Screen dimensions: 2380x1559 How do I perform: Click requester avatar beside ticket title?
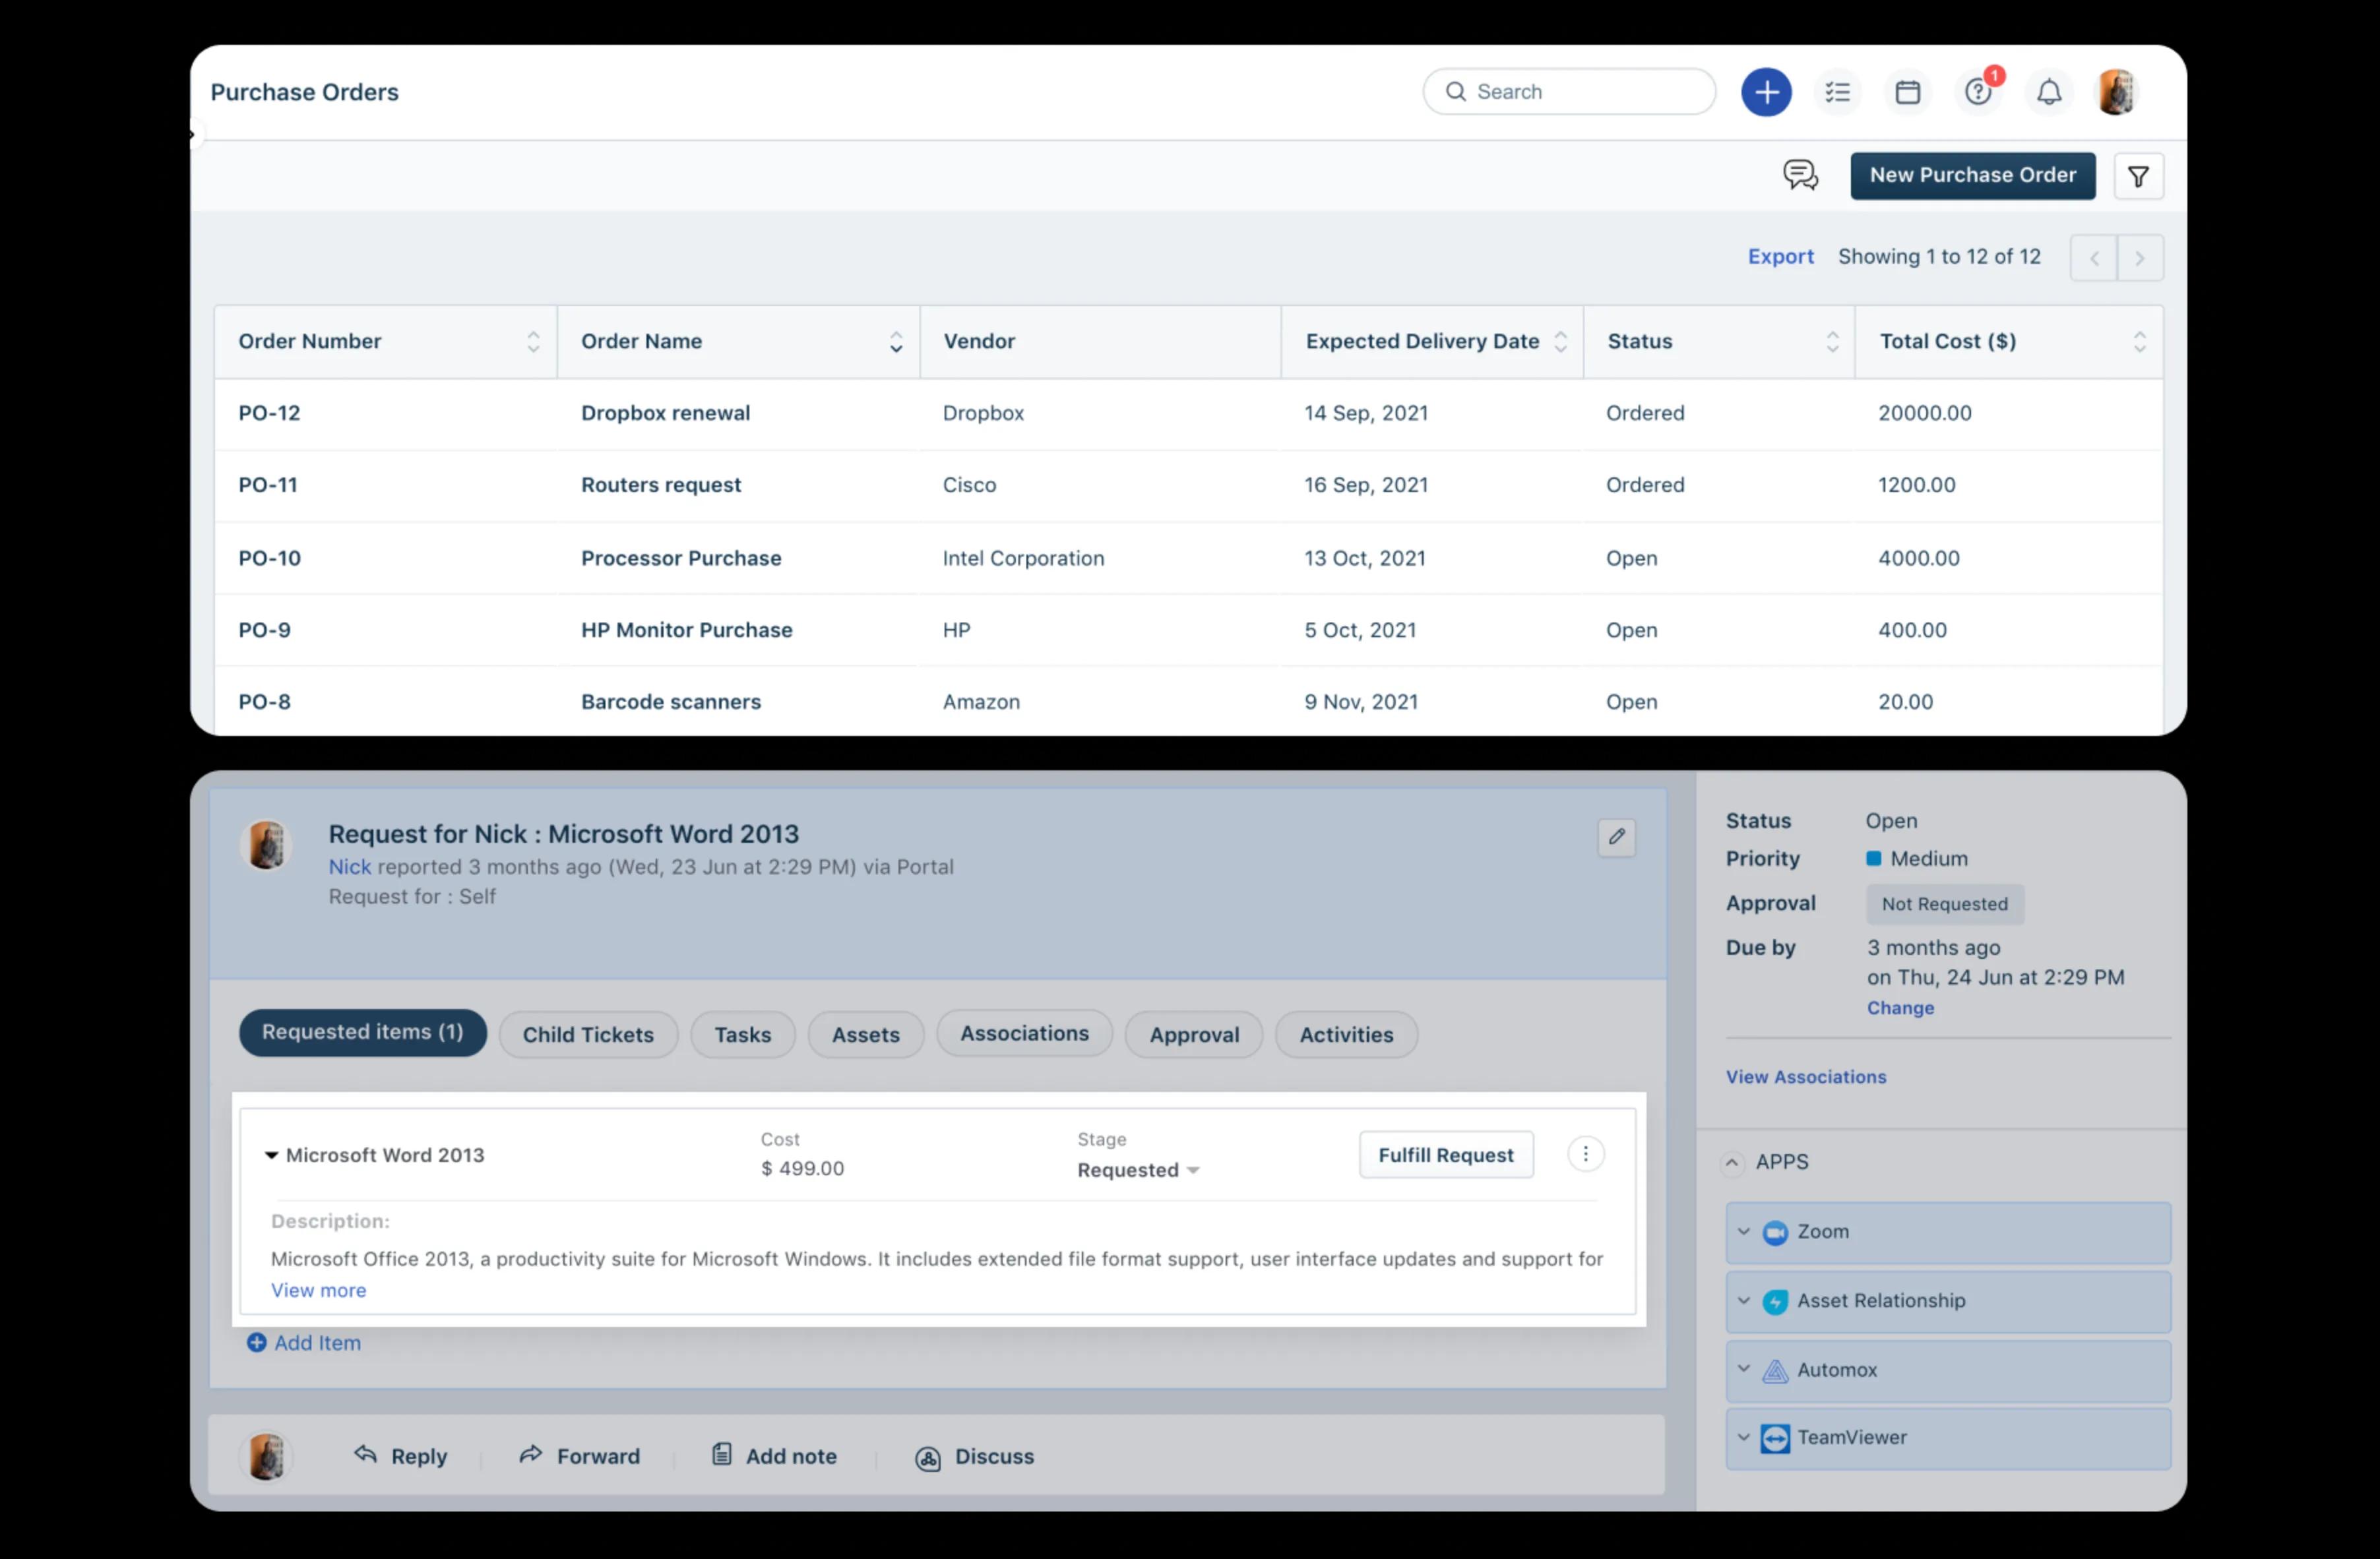[x=266, y=845]
